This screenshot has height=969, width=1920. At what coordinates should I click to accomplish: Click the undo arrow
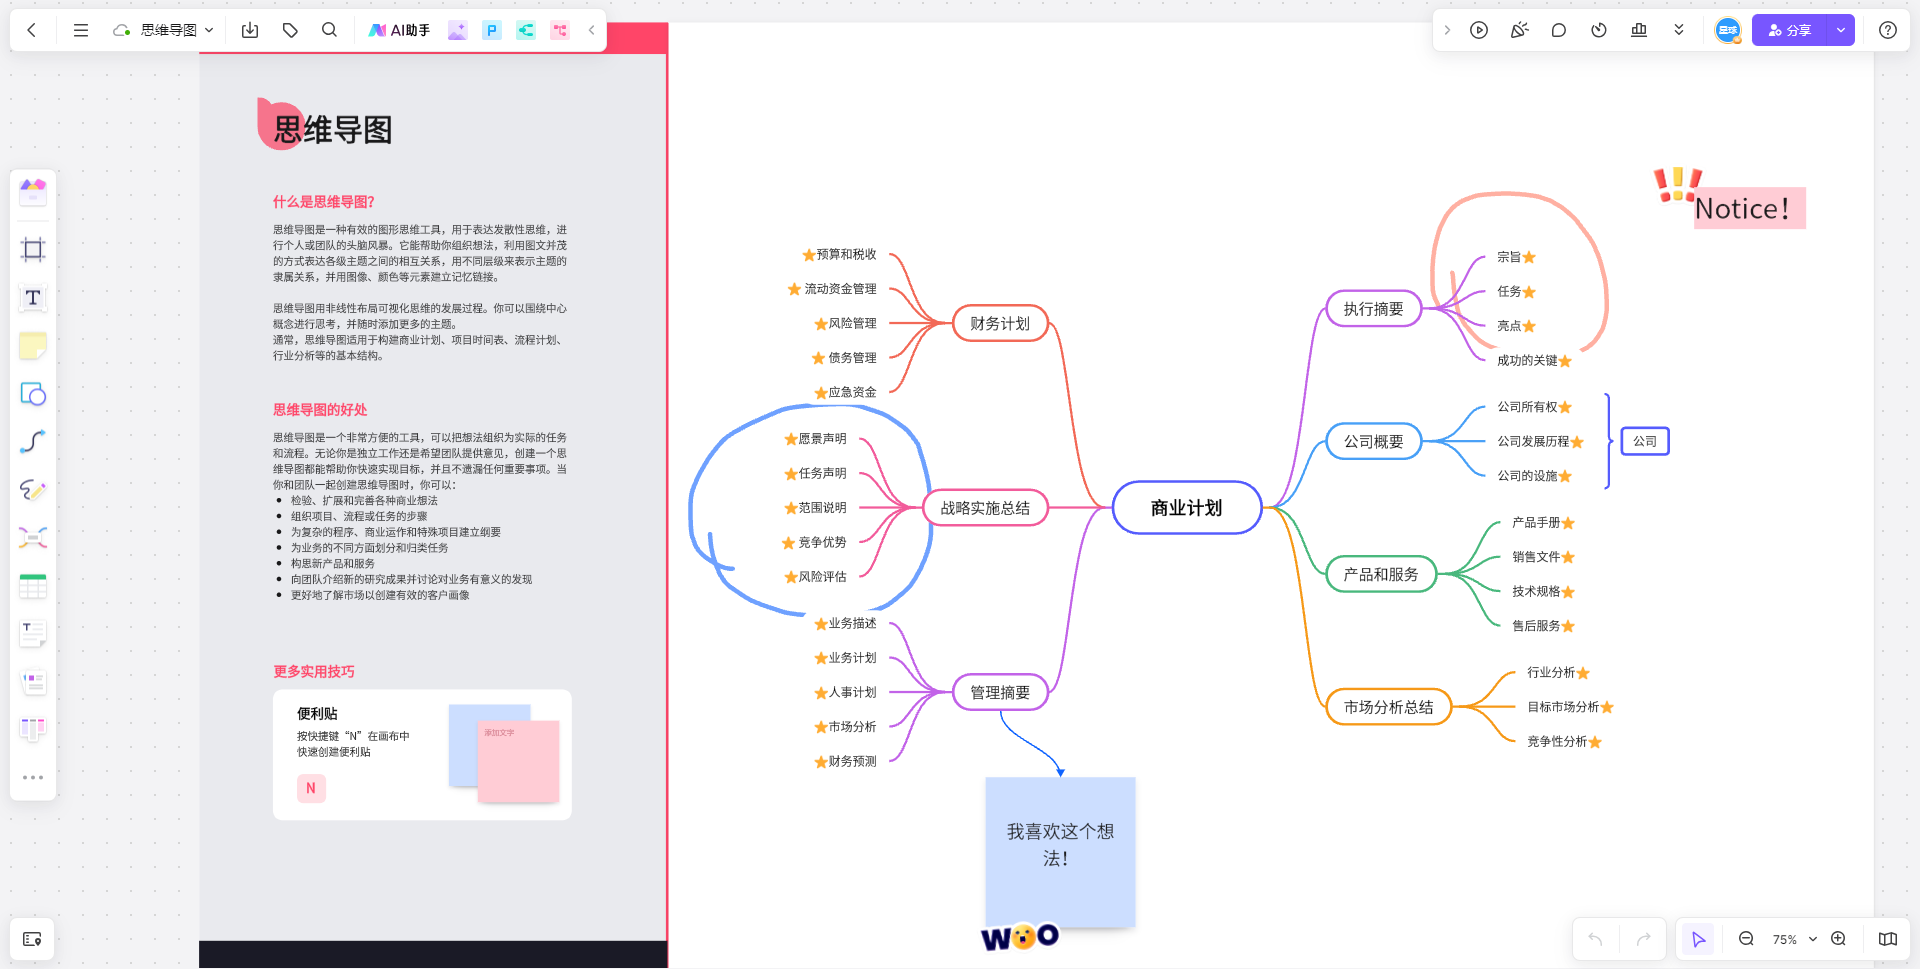(1595, 939)
